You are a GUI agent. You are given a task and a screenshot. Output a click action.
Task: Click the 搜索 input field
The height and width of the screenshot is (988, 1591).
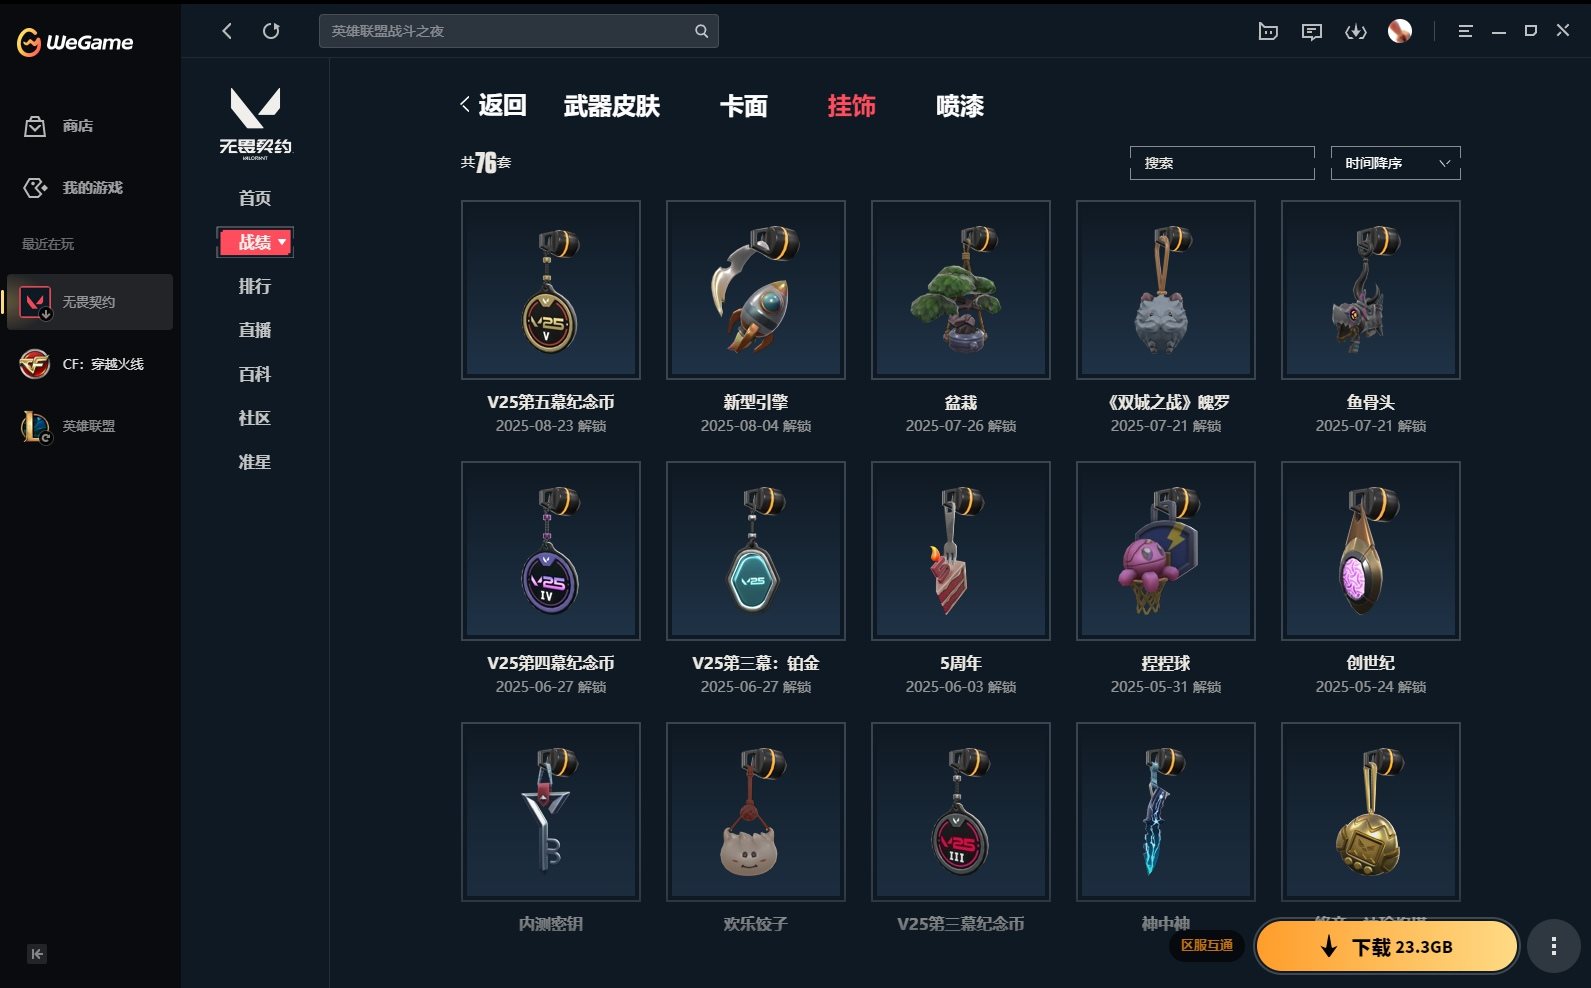[x=1222, y=163]
